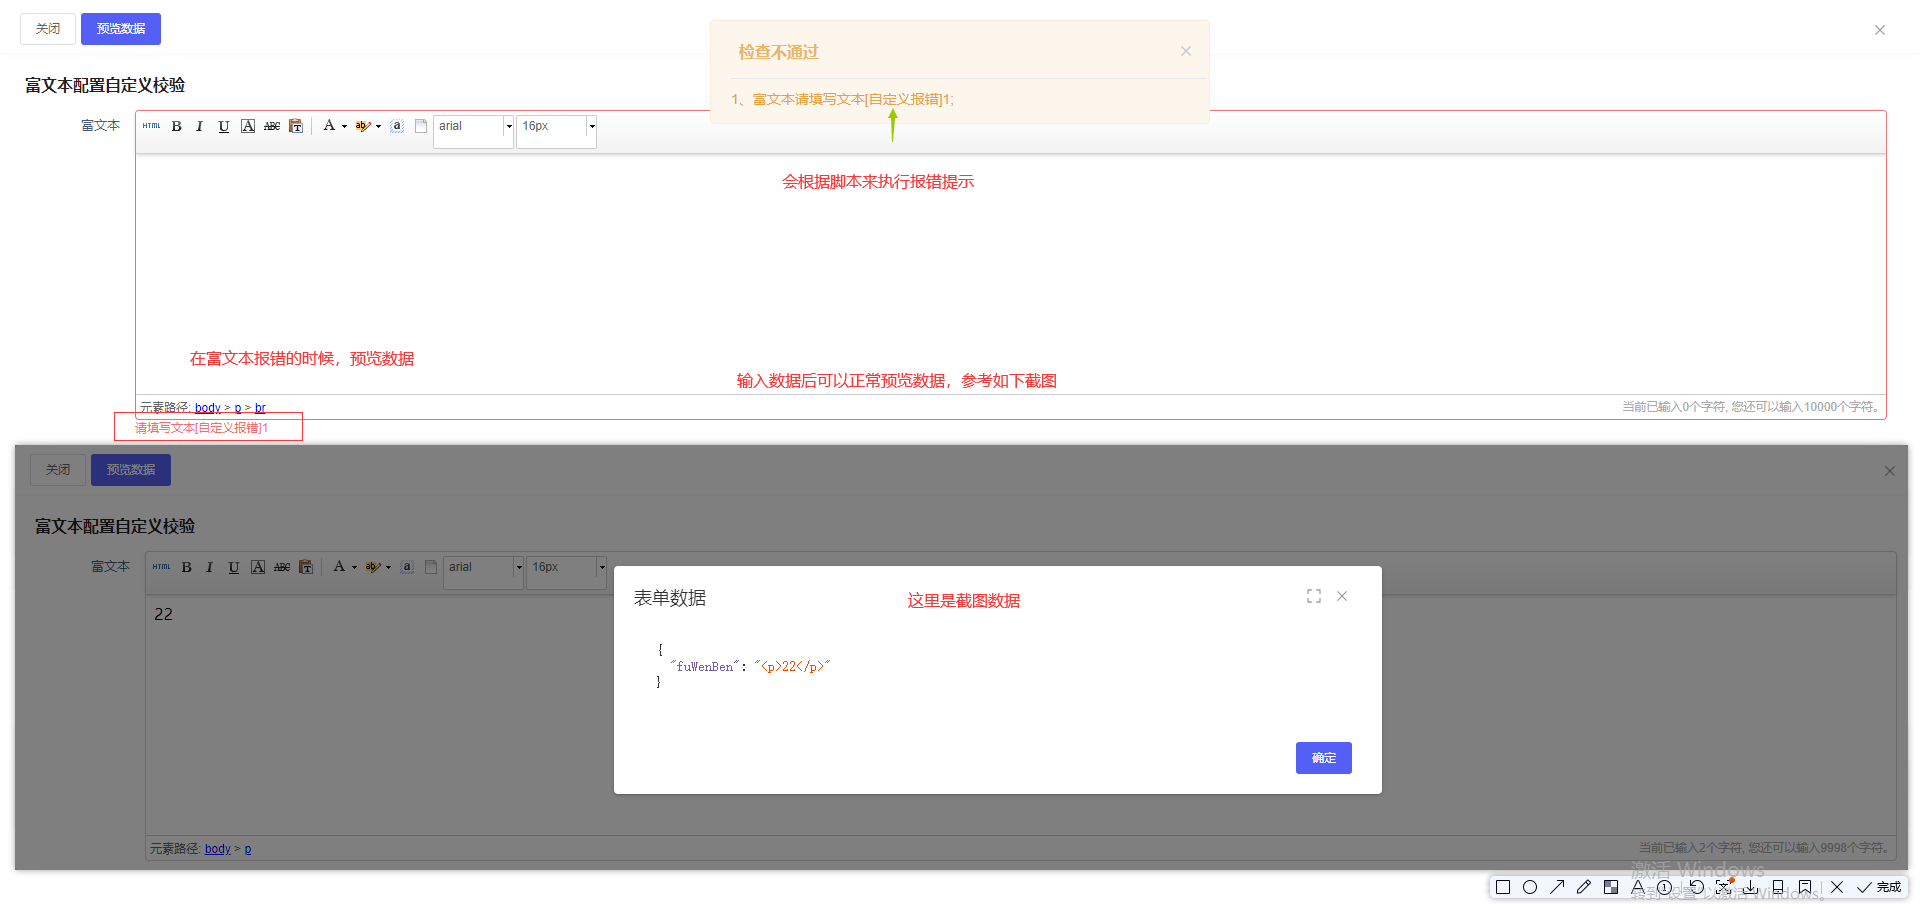Click the character border item in upper toolbar
1920x909 pixels.
click(248, 126)
